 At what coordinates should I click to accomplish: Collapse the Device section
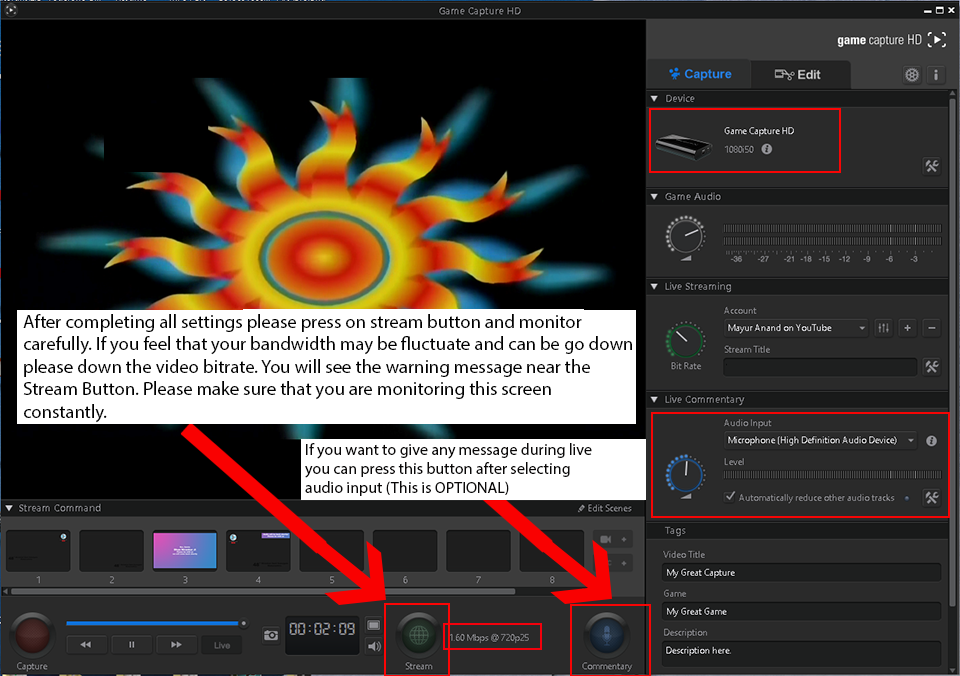[654, 98]
